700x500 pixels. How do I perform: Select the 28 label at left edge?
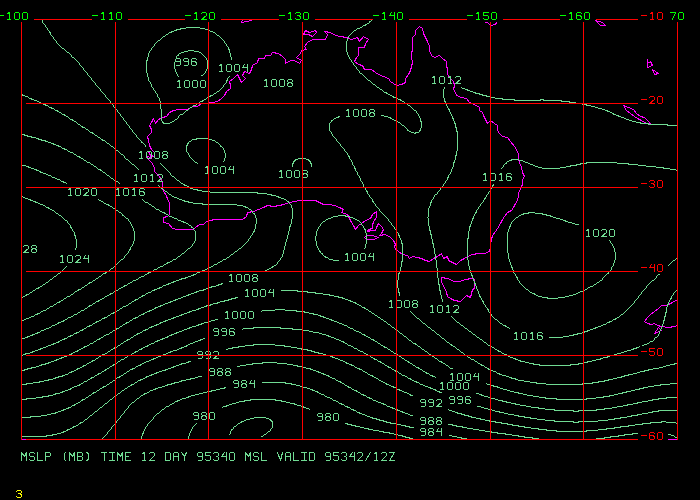point(30,249)
